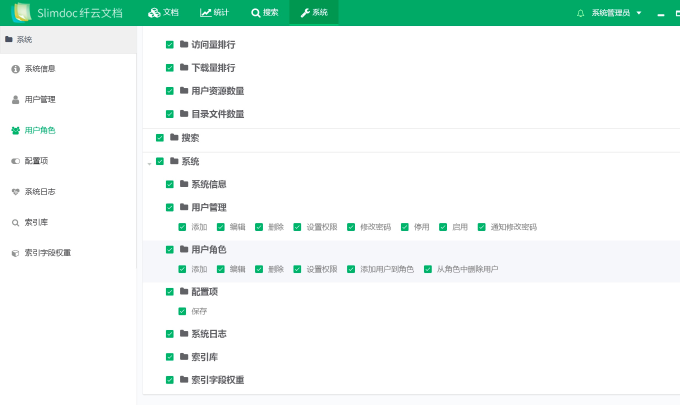Click the 系统信息 info icon in sidebar
Image resolution: width=680 pixels, height=405 pixels.
click(x=15, y=69)
